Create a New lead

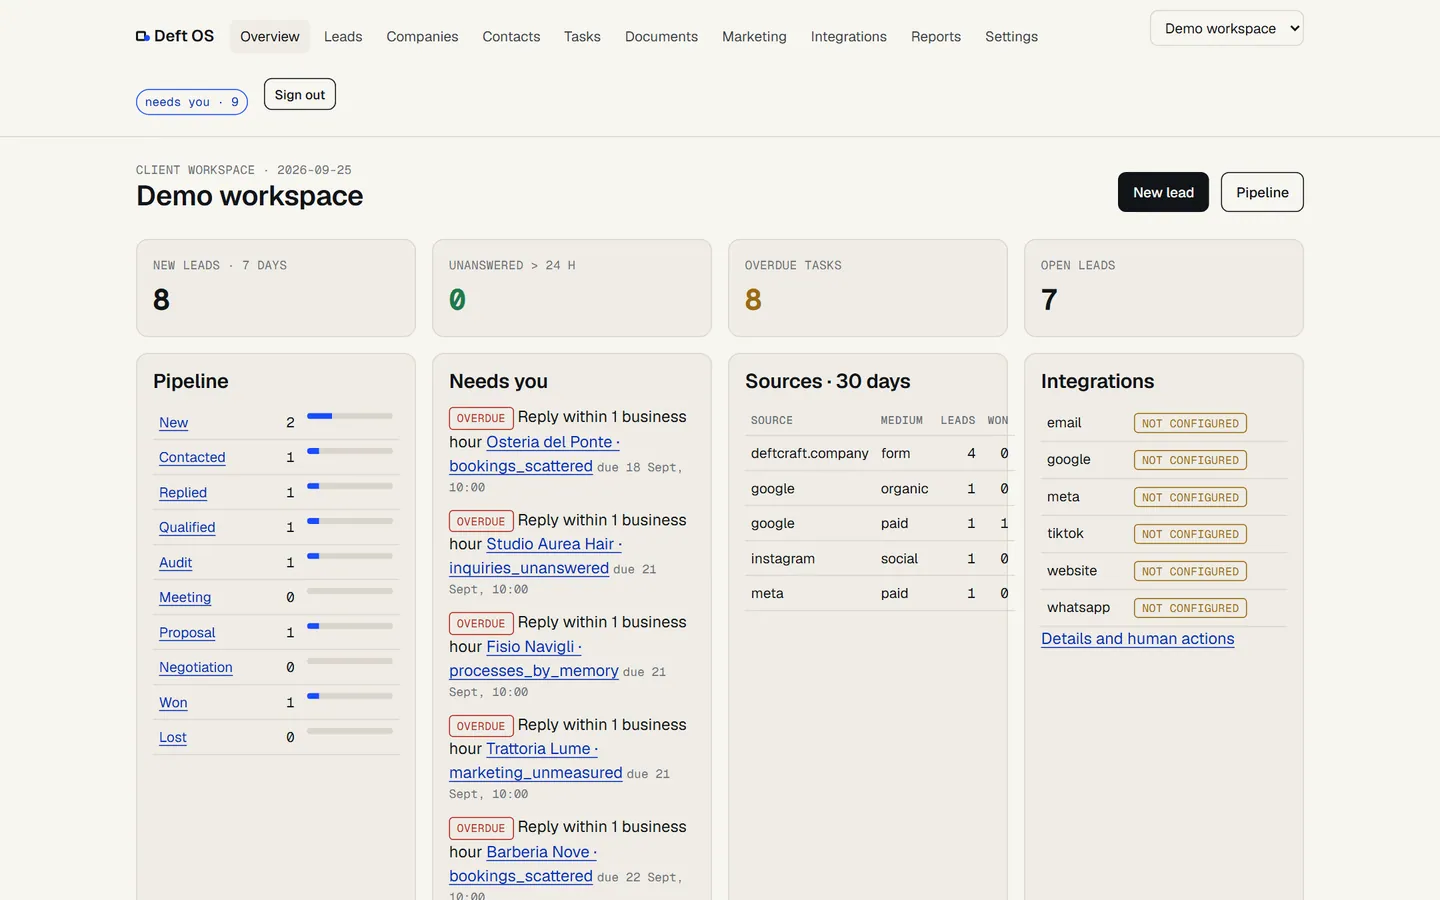1163,192
